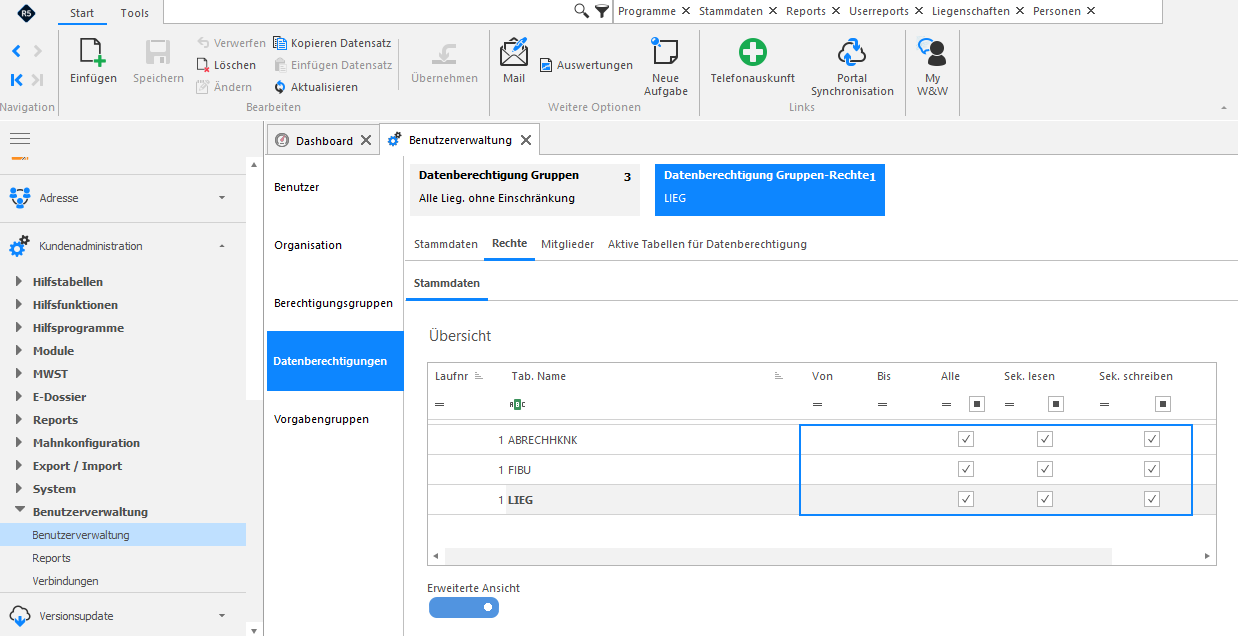This screenshot has width=1238, height=636.
Task: Untick Sek. schreiben checkbox for LIEG
Action: pyautogui.click(x=1152, y=499)
